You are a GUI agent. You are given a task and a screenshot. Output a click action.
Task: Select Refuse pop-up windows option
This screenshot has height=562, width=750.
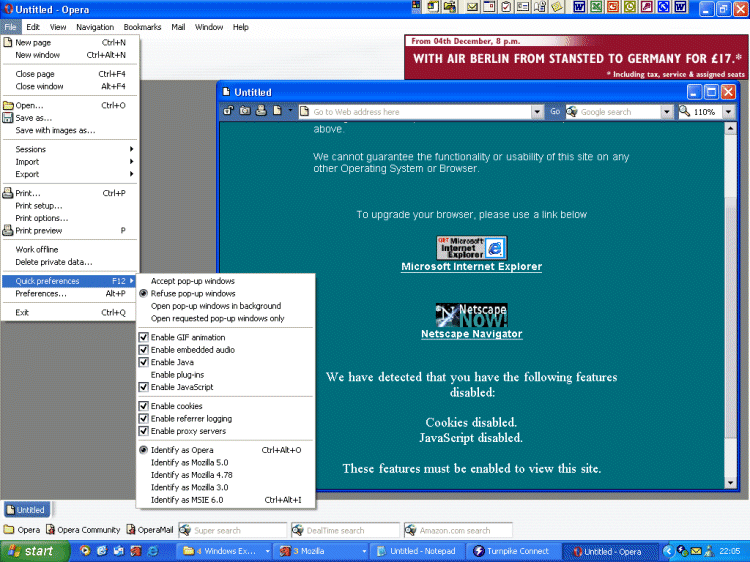[193, 293]
